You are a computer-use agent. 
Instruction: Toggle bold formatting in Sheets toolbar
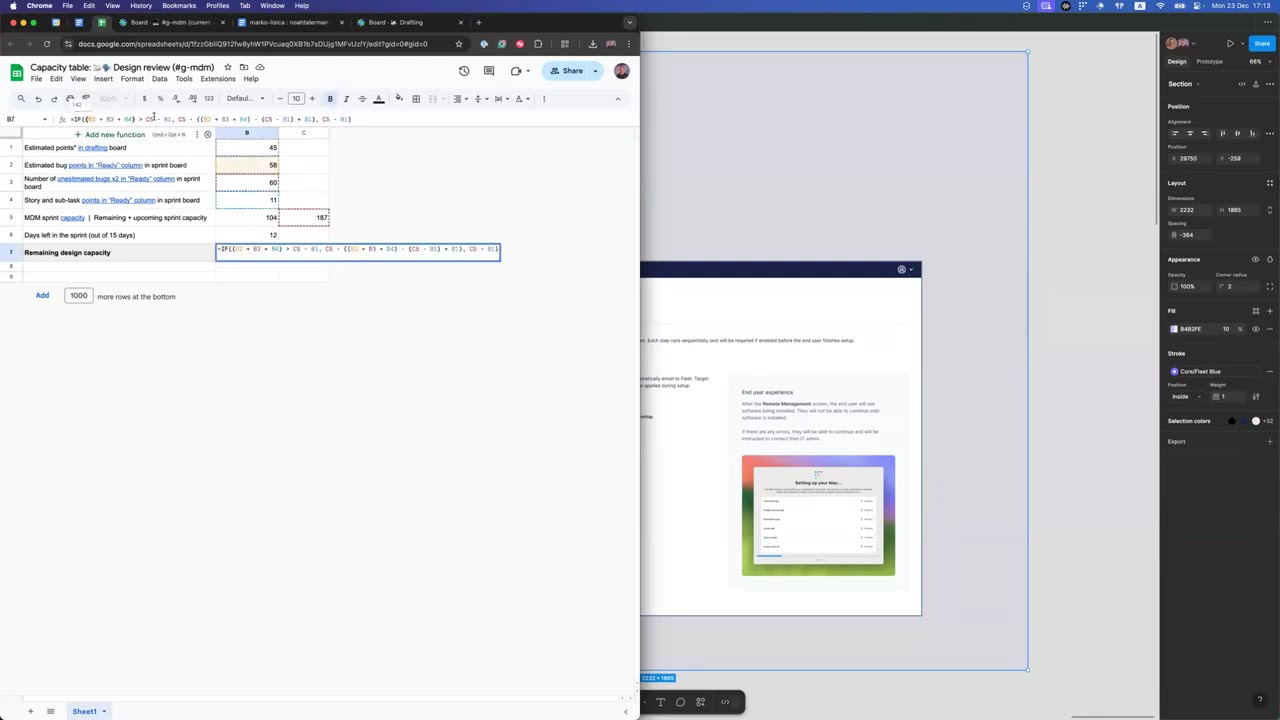[x=330, y=99]
